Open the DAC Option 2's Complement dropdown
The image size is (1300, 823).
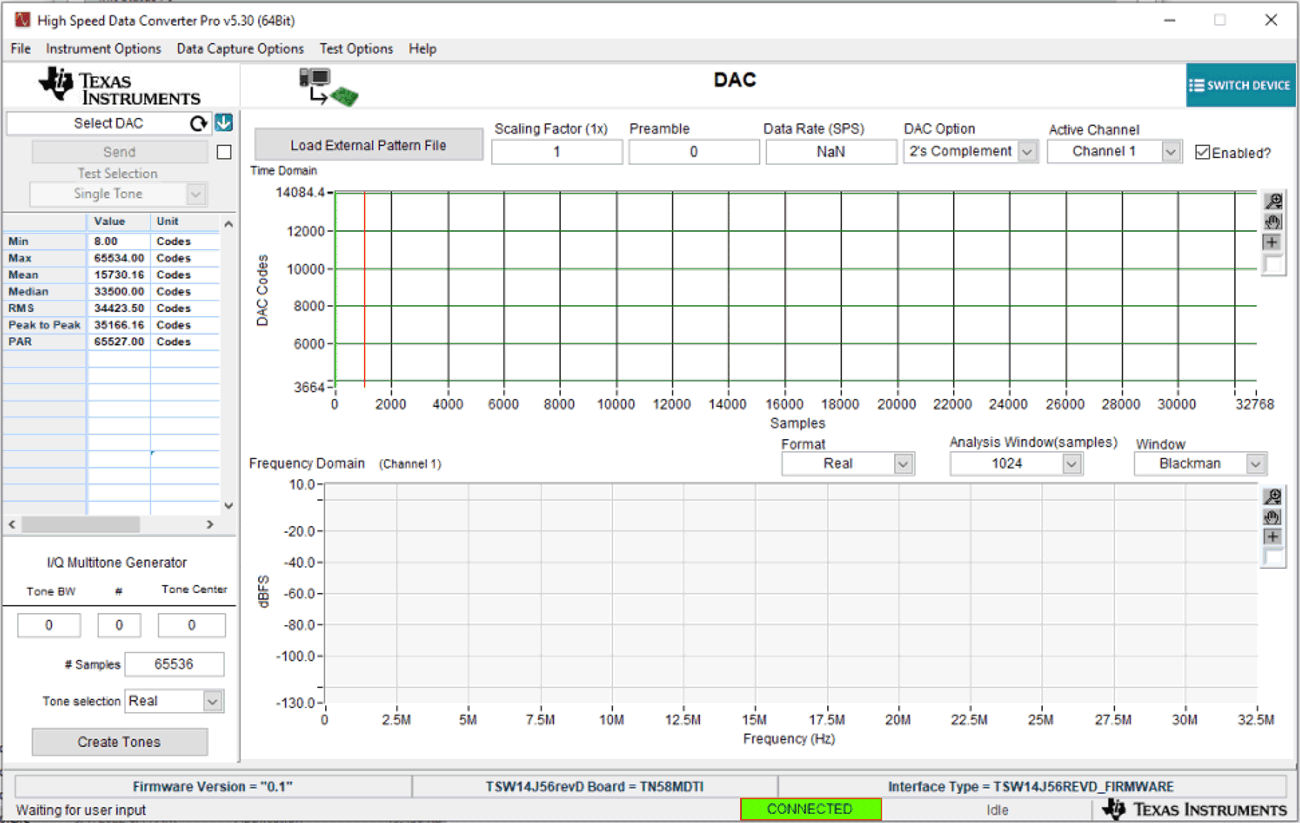1027,152
